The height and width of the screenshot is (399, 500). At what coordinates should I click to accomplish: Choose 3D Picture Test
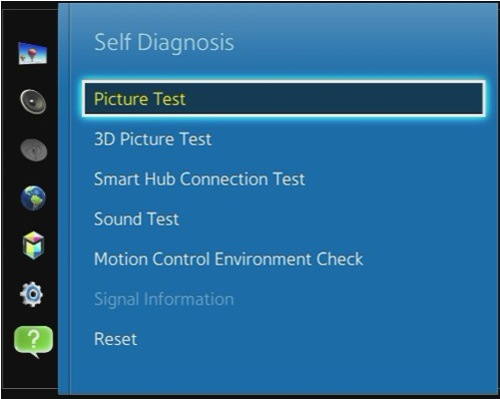(x=153, y=139)
